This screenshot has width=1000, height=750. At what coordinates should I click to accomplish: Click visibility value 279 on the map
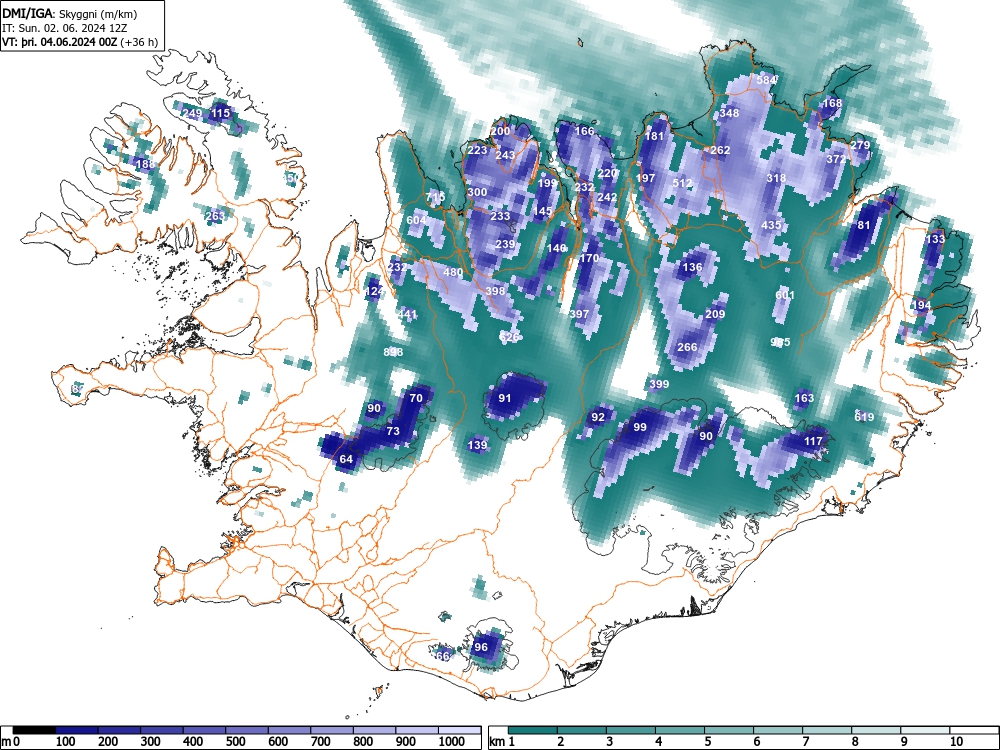click(x=860, y=145)
